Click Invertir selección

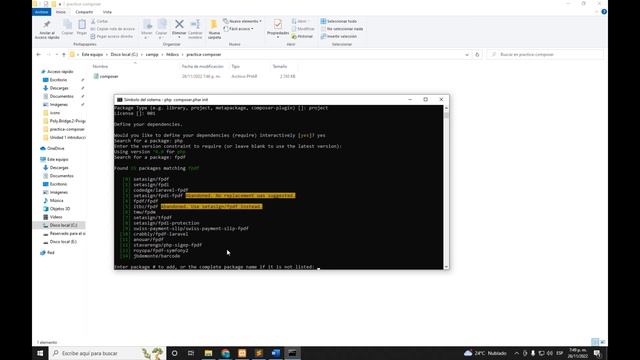coord(339,36)
